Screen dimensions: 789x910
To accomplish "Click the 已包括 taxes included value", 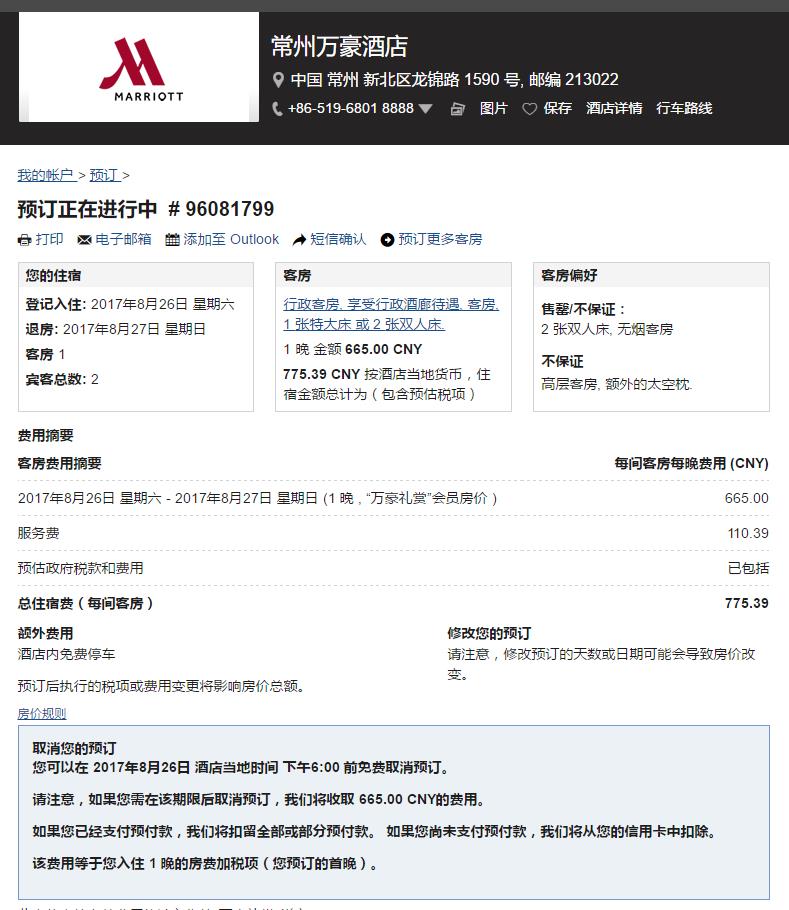I will 748,568.
